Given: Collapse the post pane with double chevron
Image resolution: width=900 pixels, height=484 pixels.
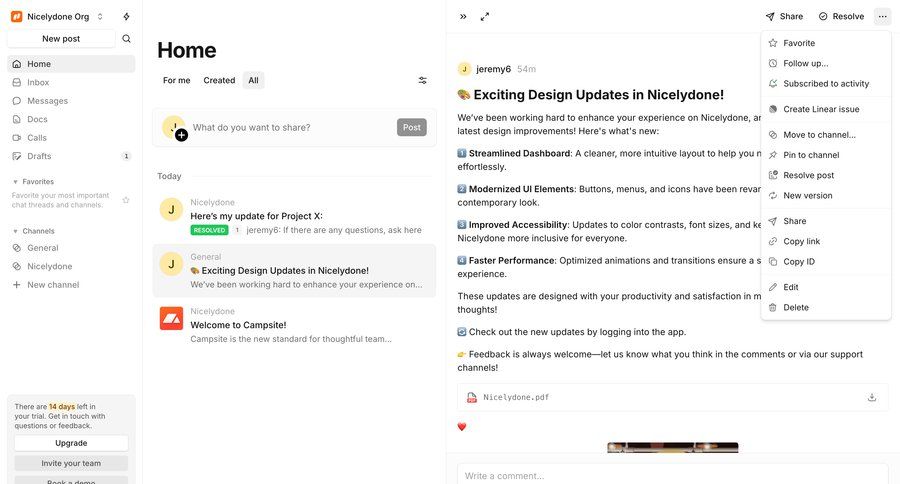Looking at the screenshot, I should click(x=463, y=17).
